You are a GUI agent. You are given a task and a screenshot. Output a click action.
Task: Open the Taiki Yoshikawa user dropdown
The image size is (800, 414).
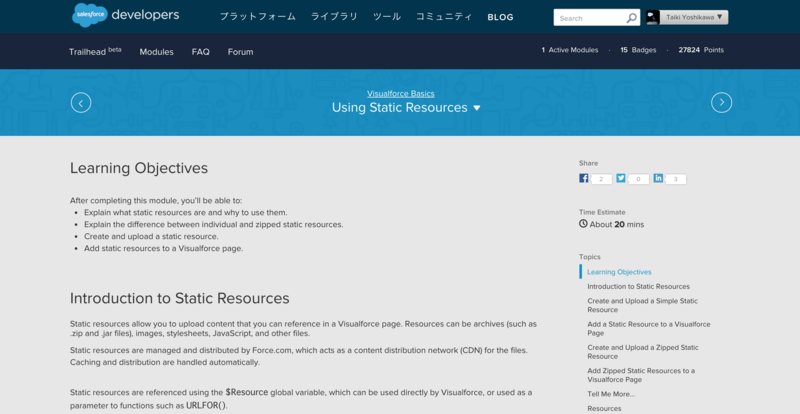[x=694, y=17]
